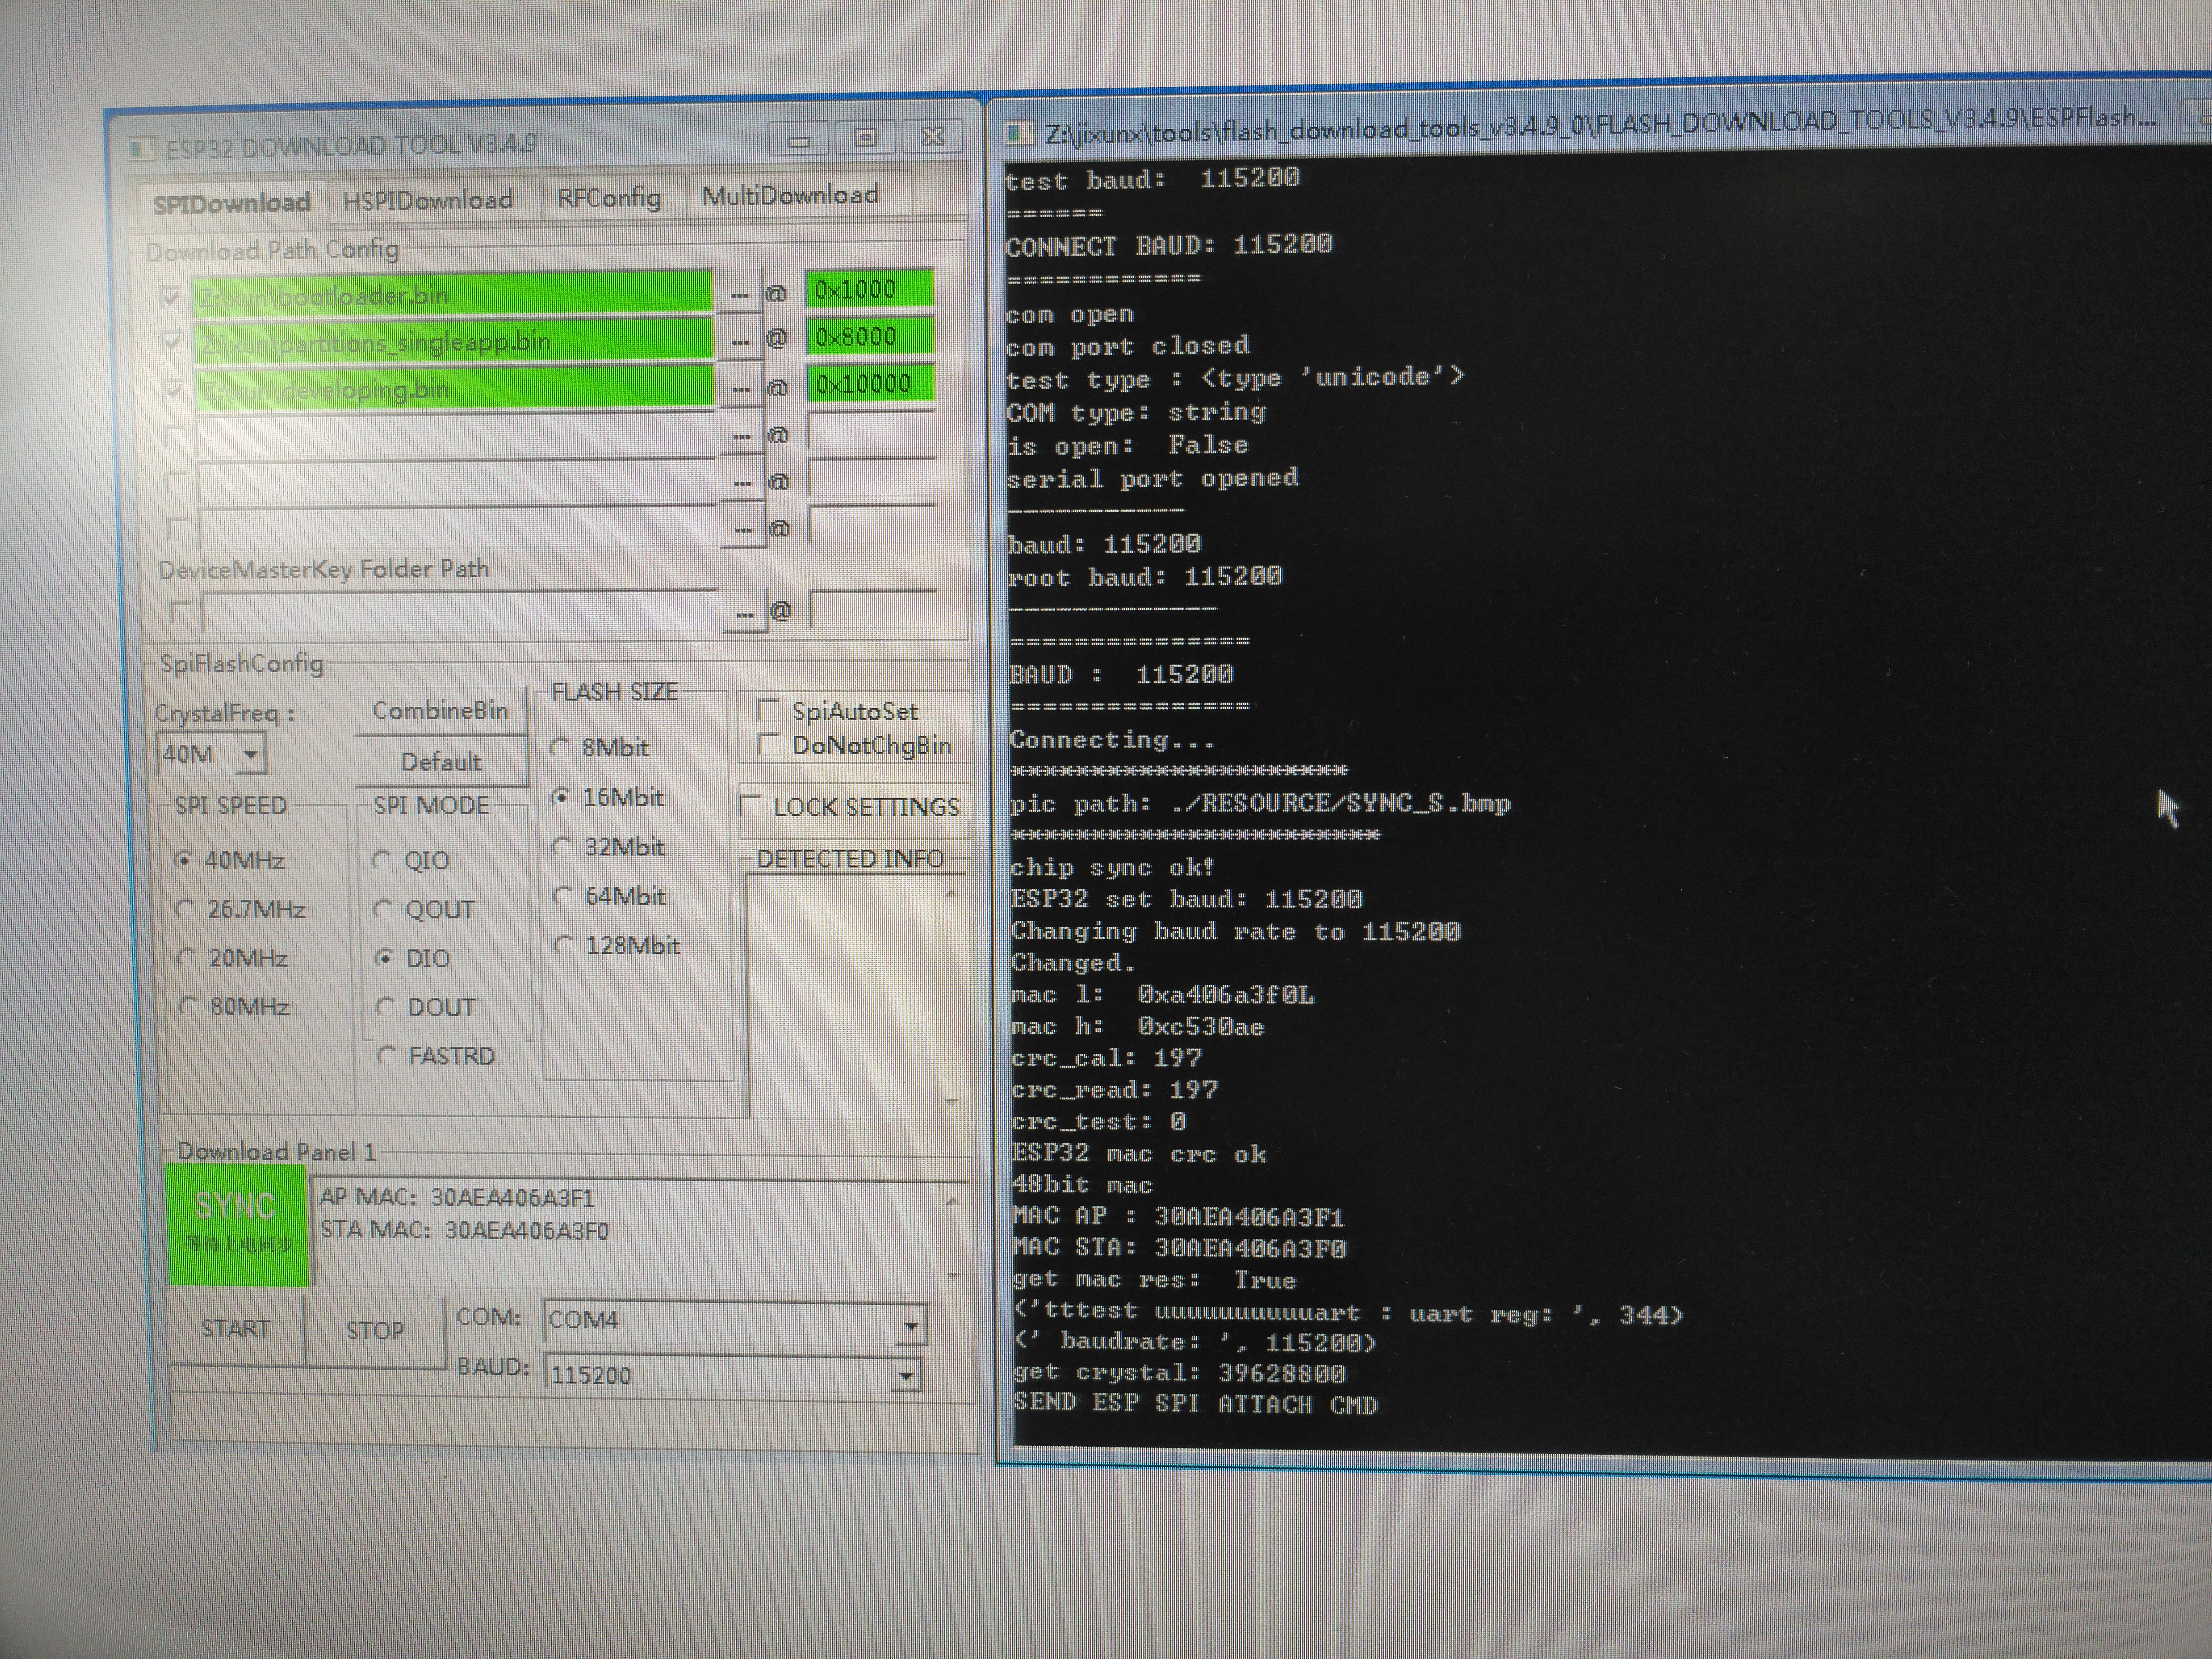
Task: Enable the SpiAutoSet checkbox
Action: (768, 711)
